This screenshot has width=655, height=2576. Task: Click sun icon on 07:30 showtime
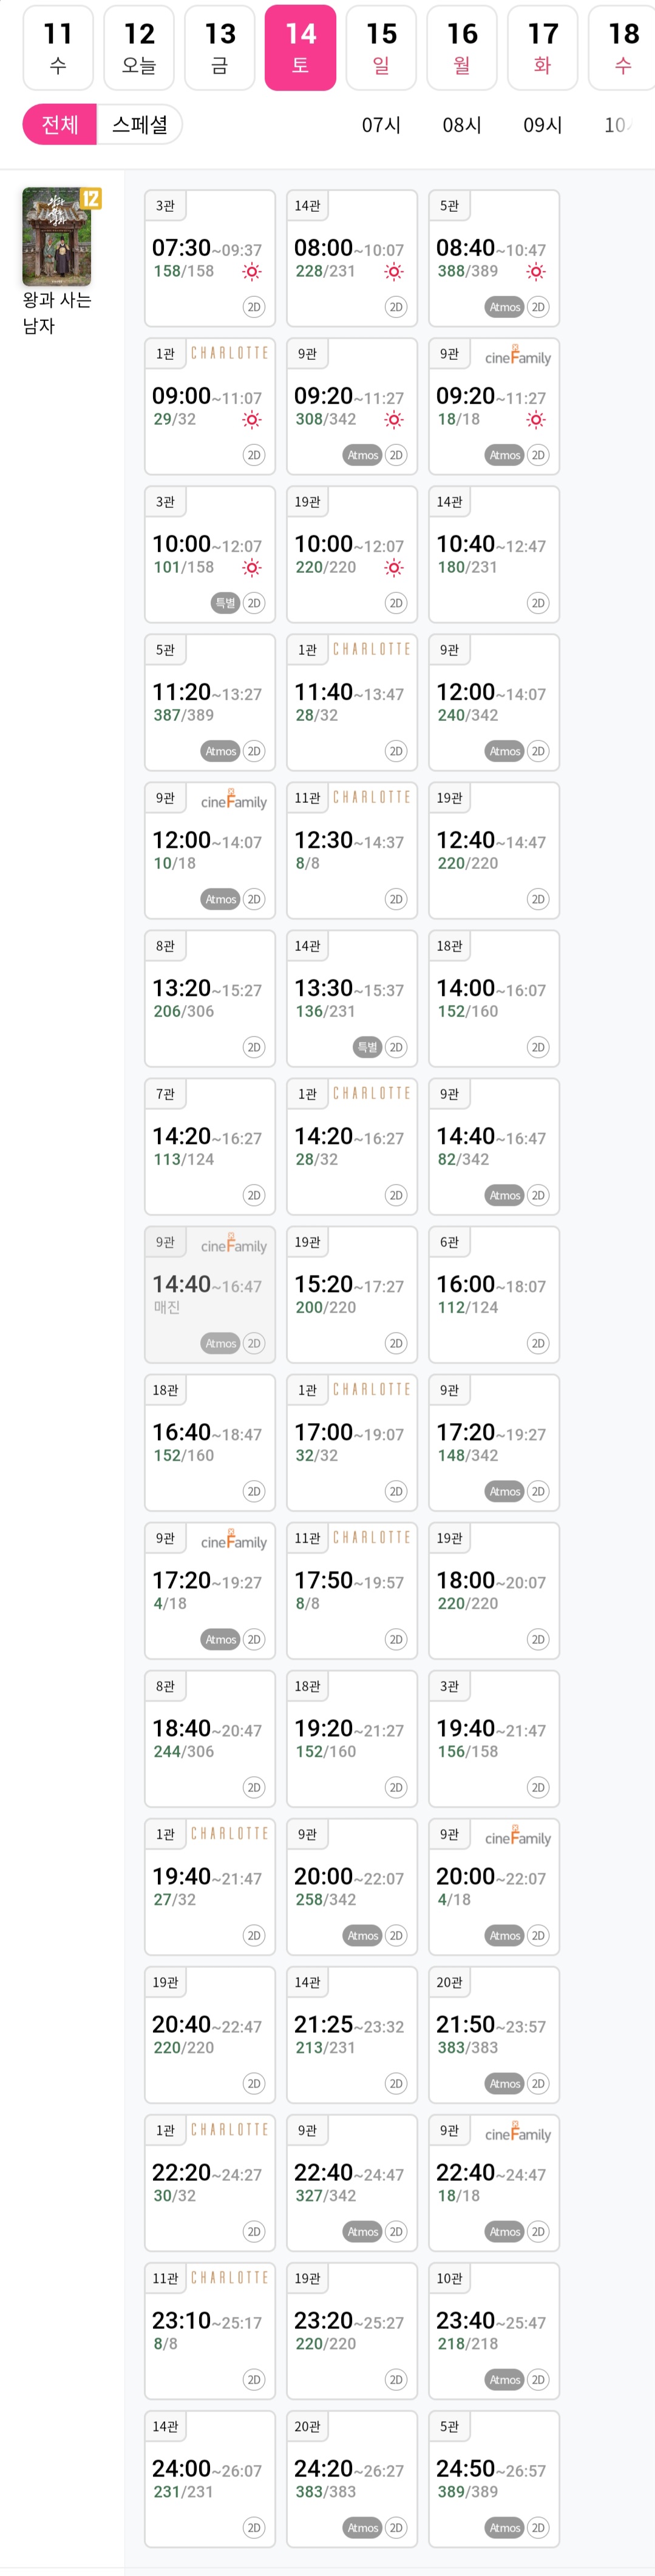point(252,272)
